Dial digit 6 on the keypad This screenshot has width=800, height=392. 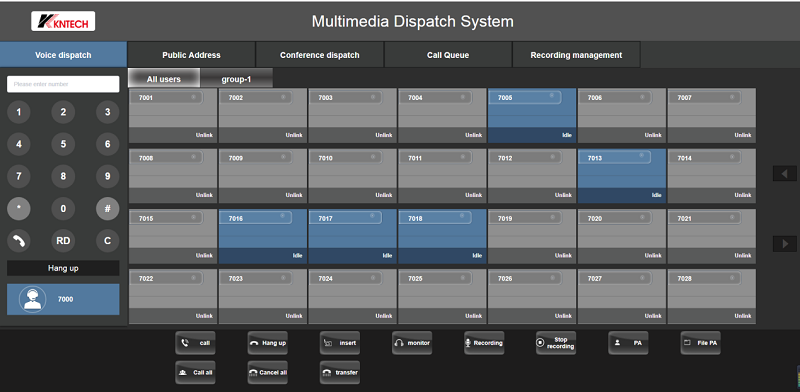click(x=107, y=144)
